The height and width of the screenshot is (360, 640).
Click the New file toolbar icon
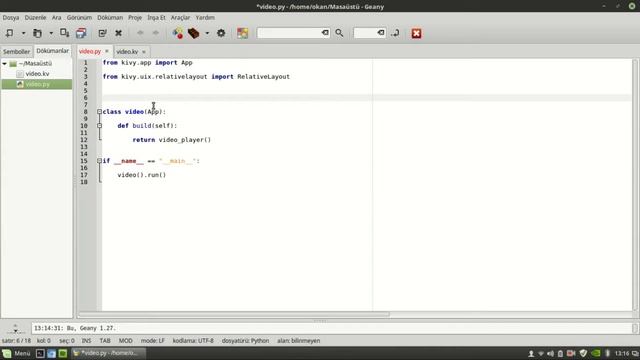9,33
